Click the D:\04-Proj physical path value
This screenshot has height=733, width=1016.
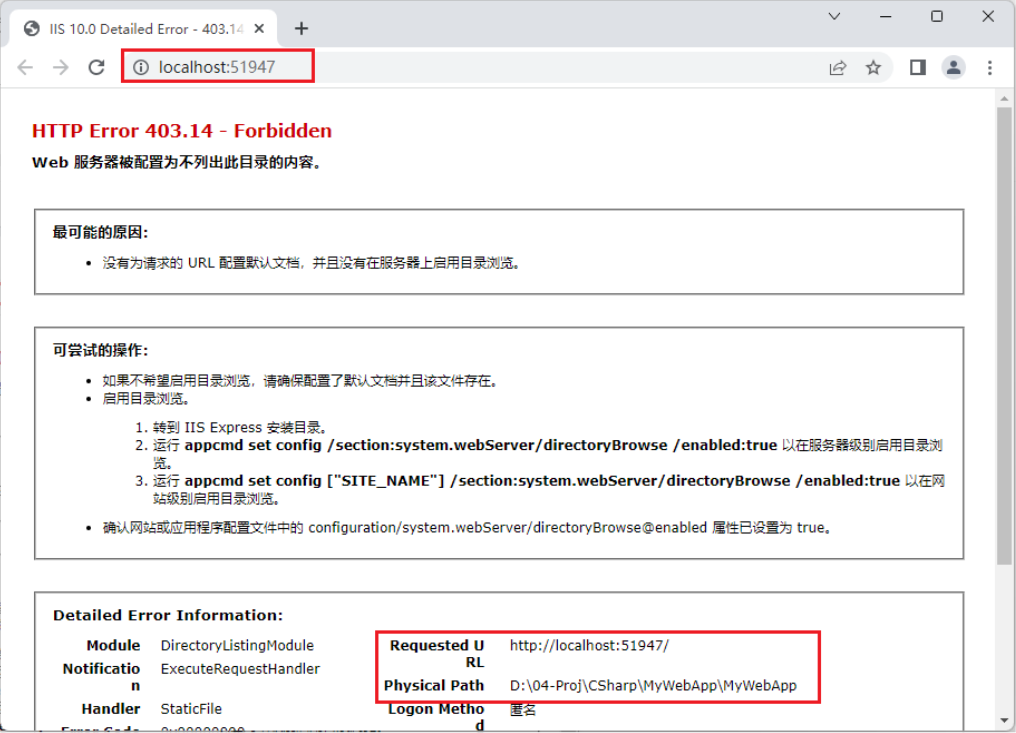point(653,686)
